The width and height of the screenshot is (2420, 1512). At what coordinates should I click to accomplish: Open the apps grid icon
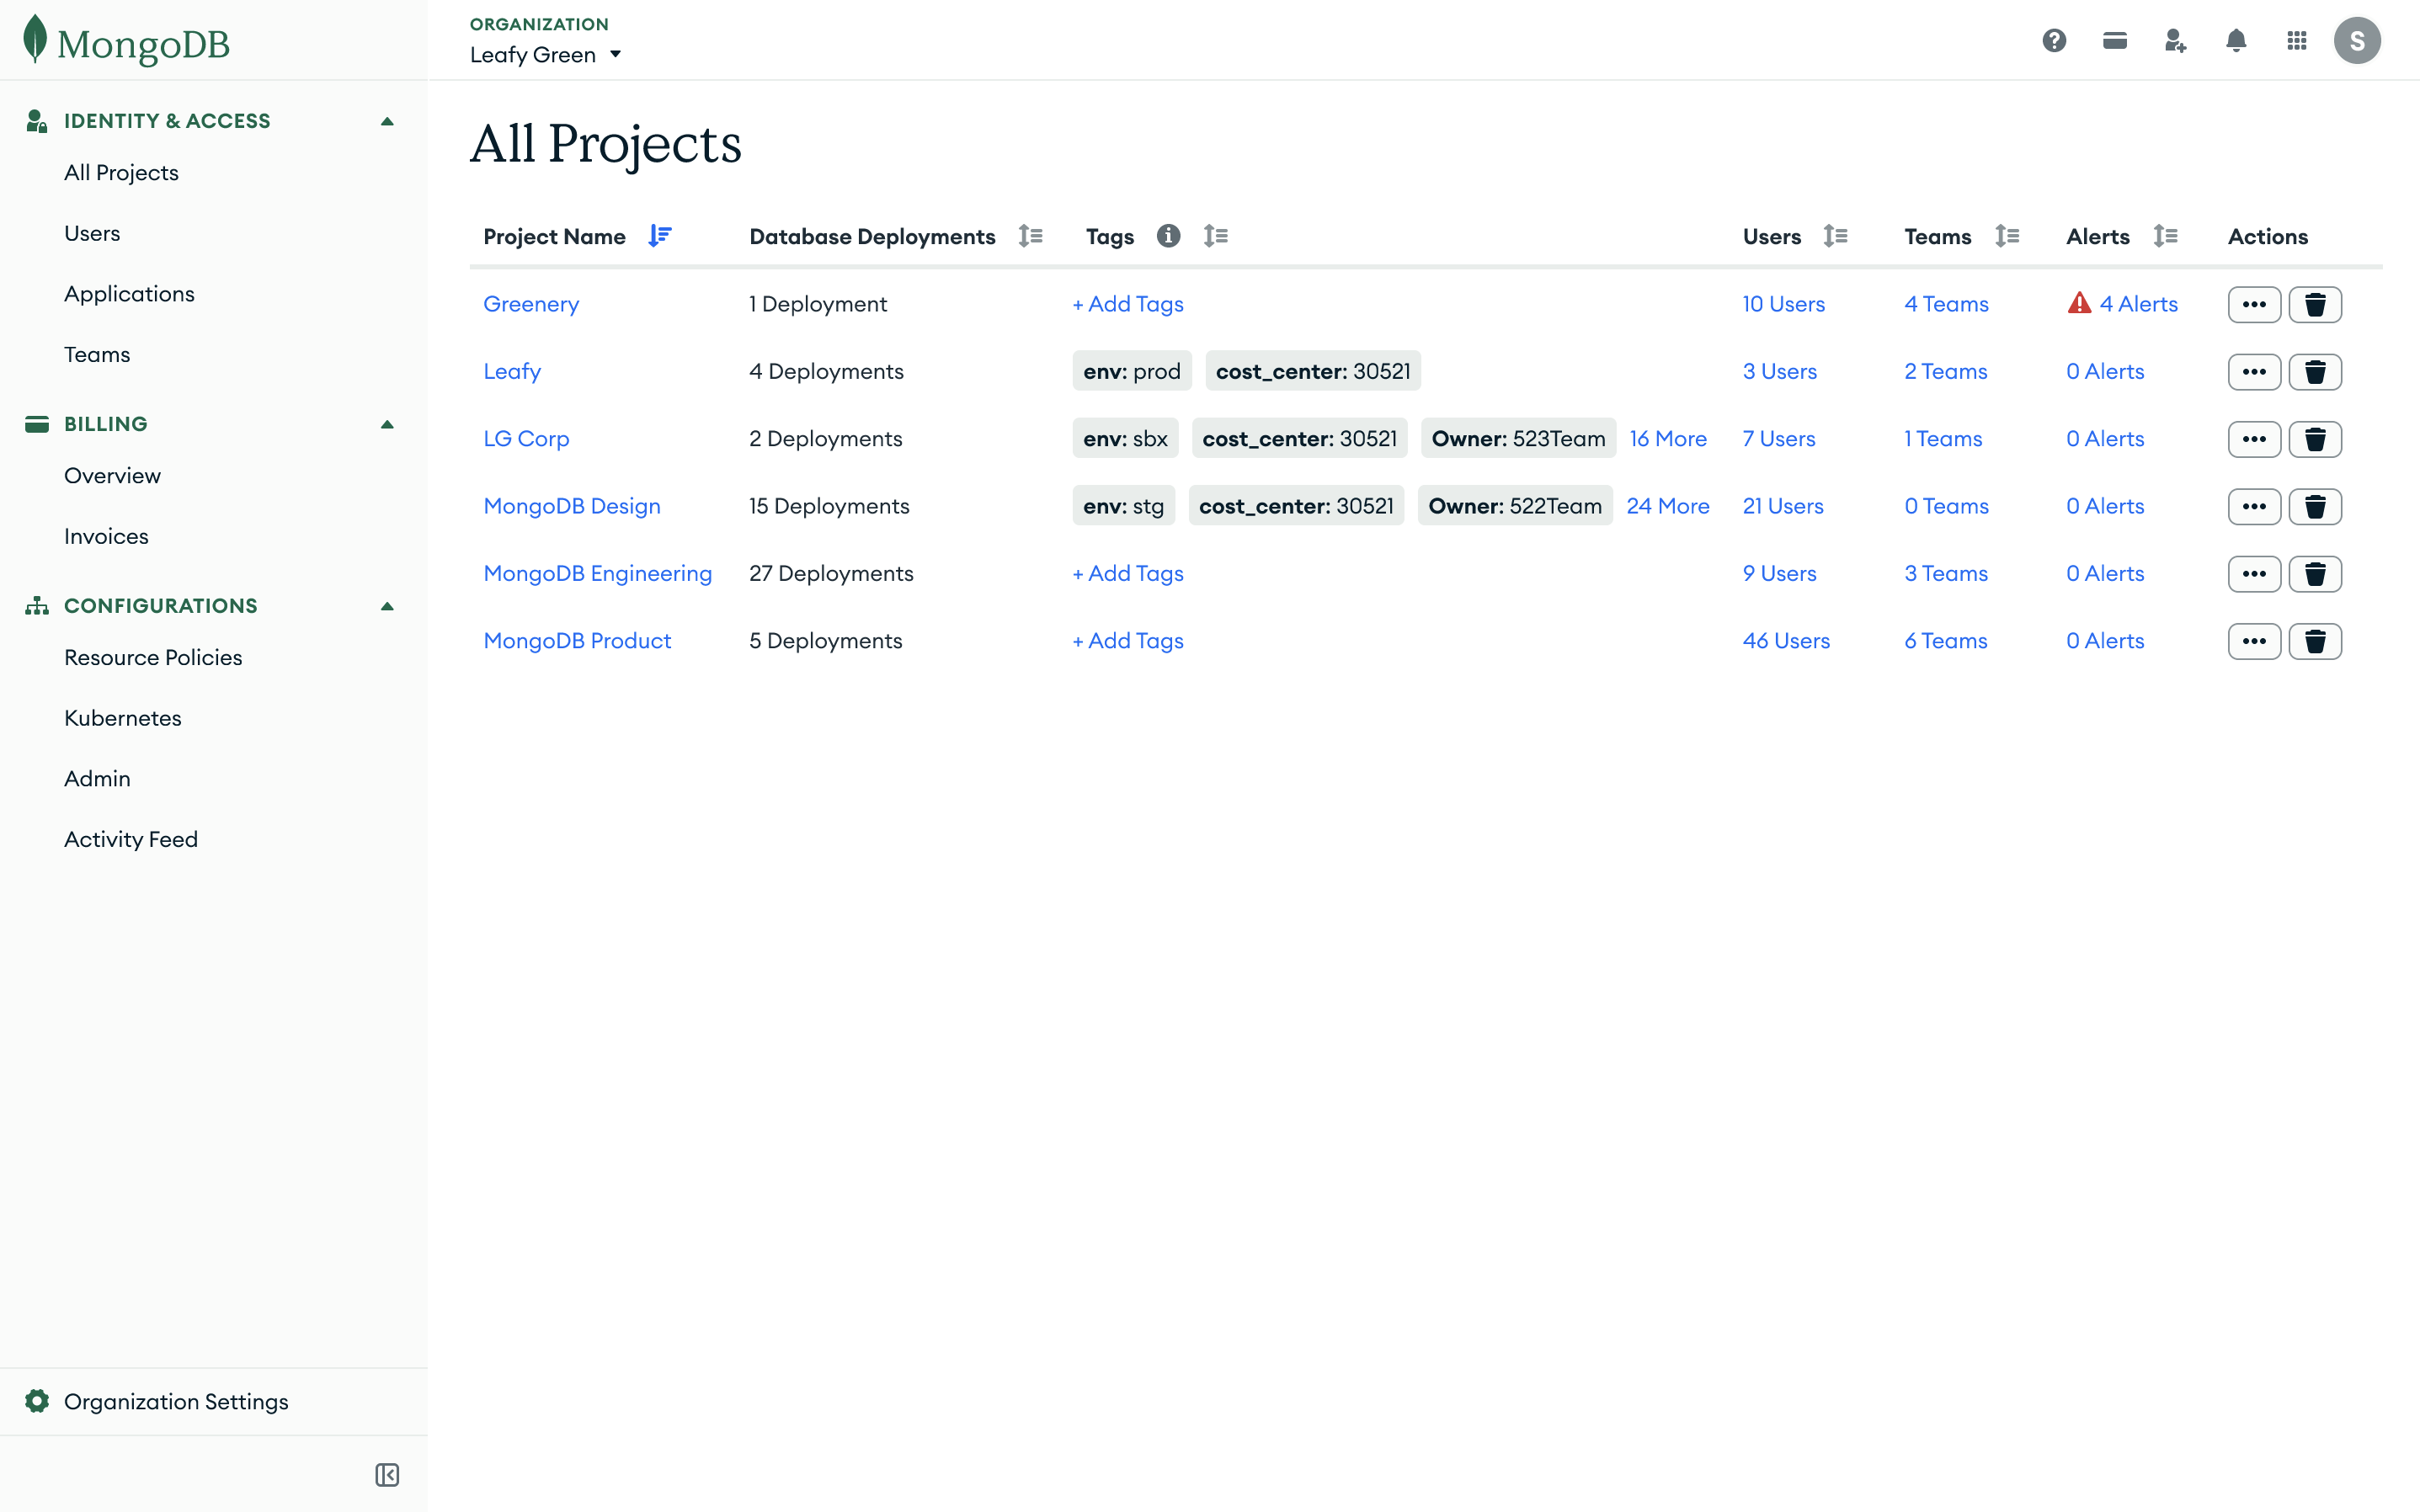coord(2297,40)
